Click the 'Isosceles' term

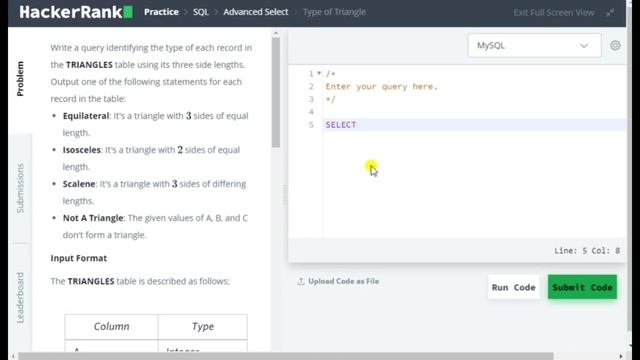(x=82, y=150)
